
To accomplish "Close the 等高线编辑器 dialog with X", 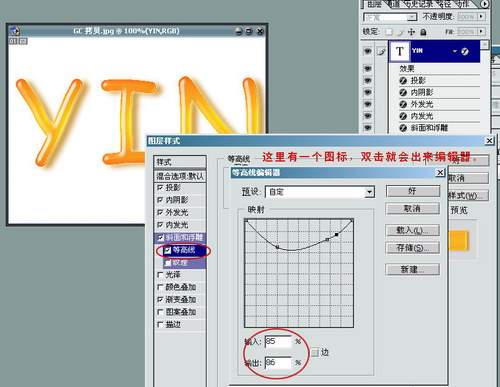I will 440,173.
